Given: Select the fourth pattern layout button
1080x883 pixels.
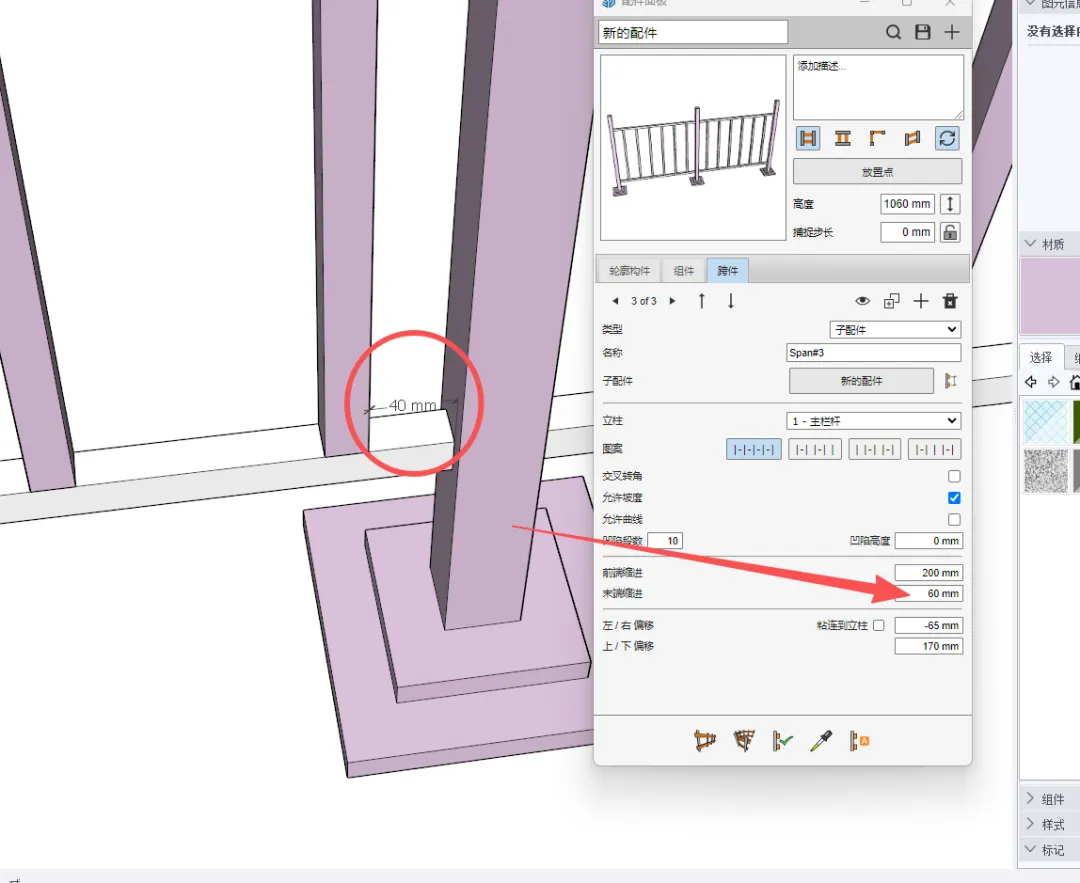Looking at the screenshot, I should 934,450.
